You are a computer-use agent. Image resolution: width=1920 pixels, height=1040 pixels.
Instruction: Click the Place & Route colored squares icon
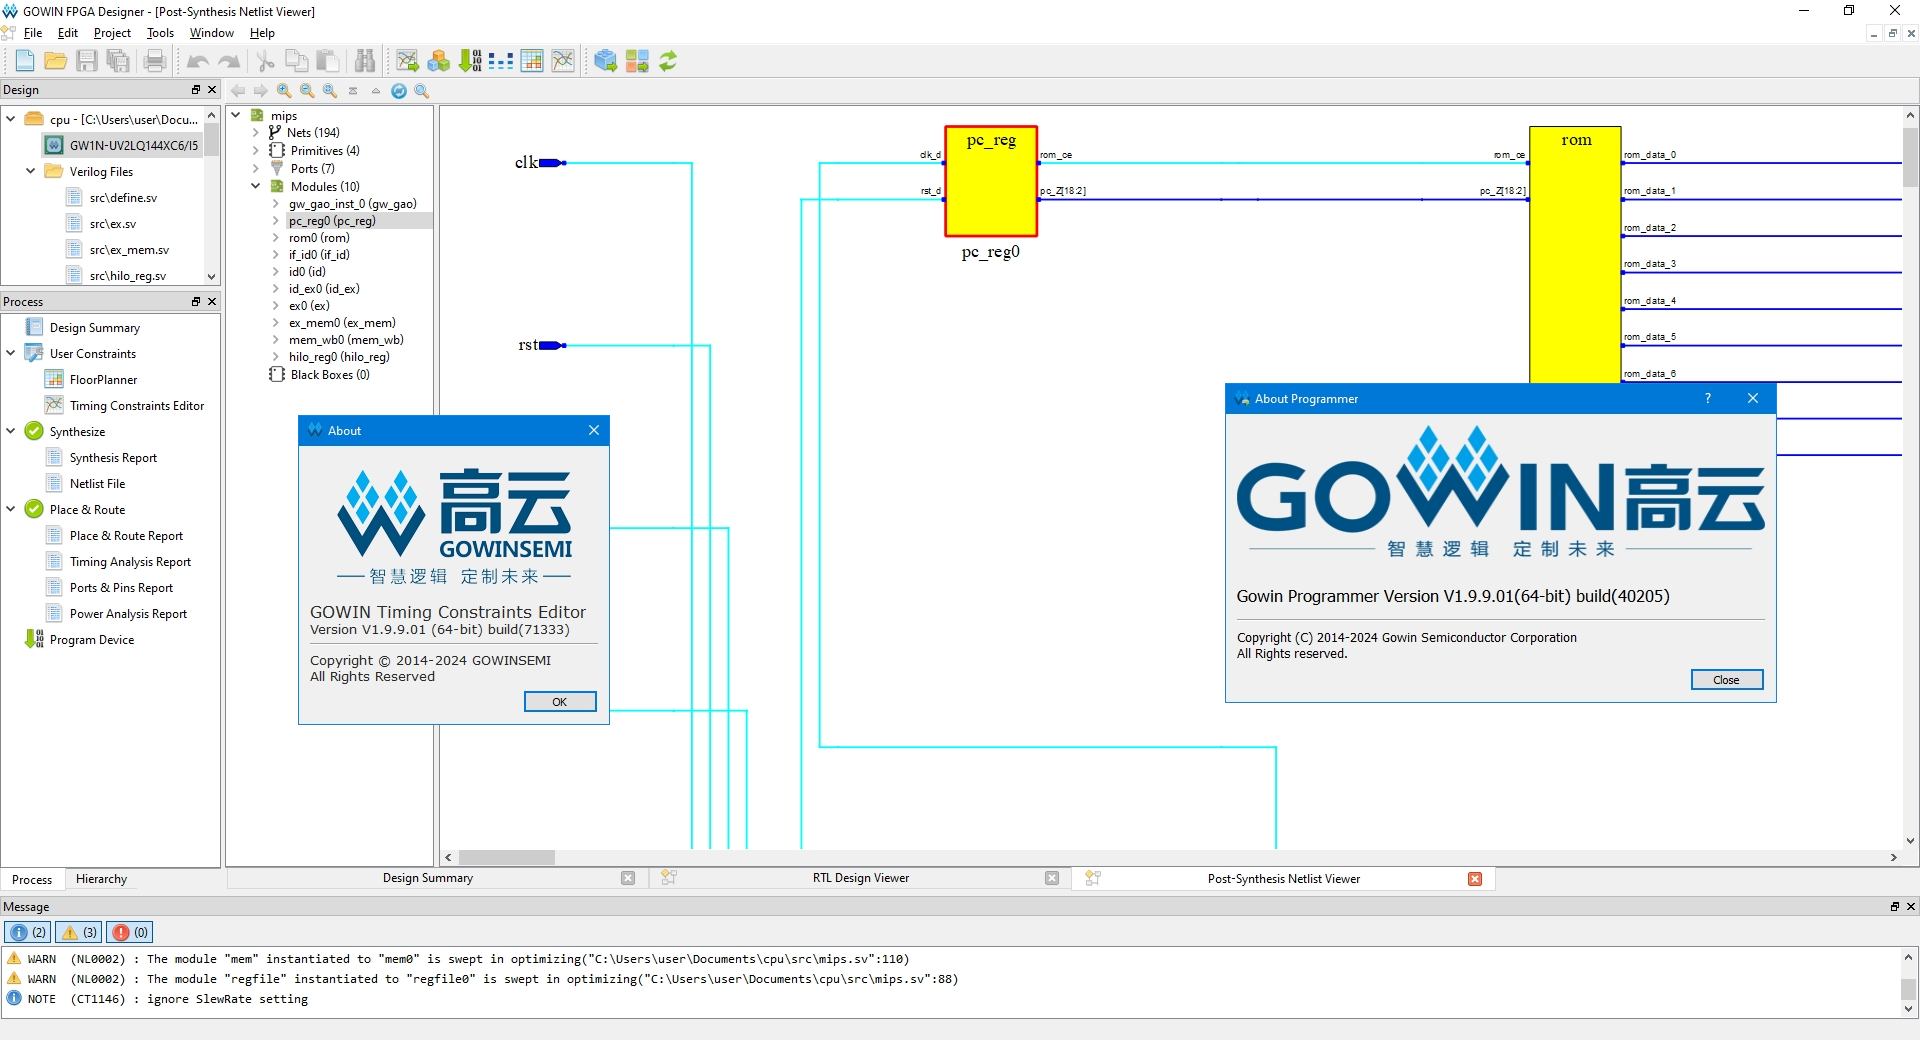[x=637, y=61]
